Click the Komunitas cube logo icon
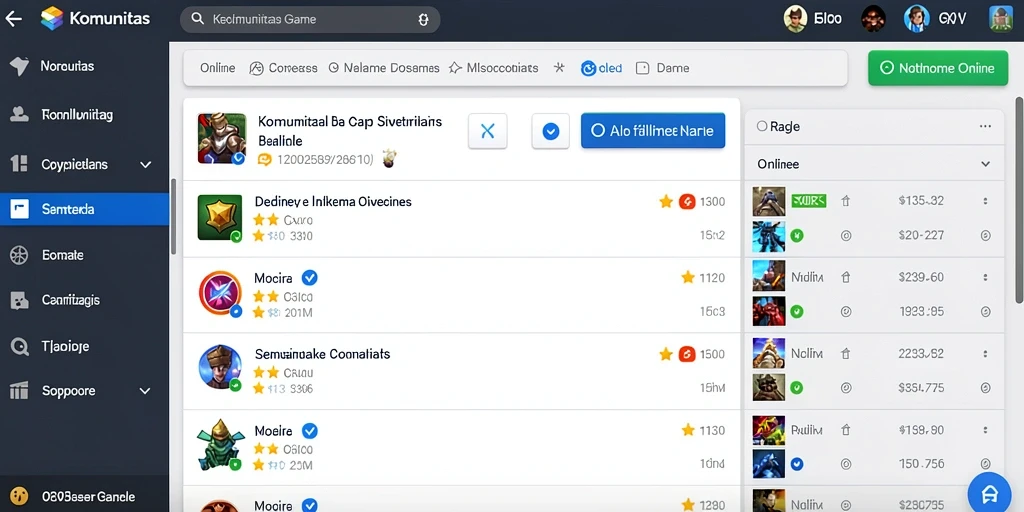Image resolution: width=1024 pixels, height=512 pixels. click(x=52, y=18)
